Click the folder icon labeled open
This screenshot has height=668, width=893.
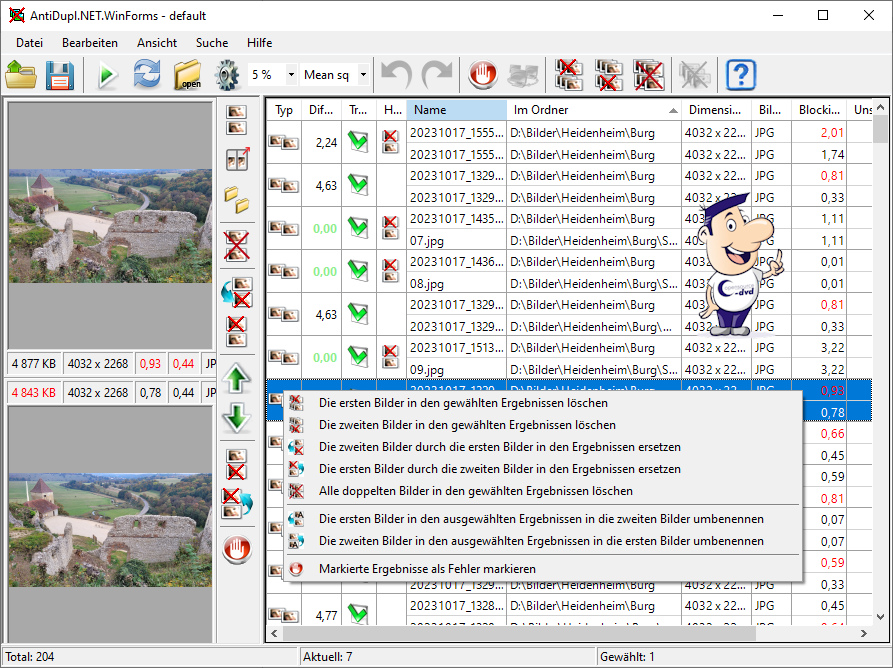pos(187,75)
